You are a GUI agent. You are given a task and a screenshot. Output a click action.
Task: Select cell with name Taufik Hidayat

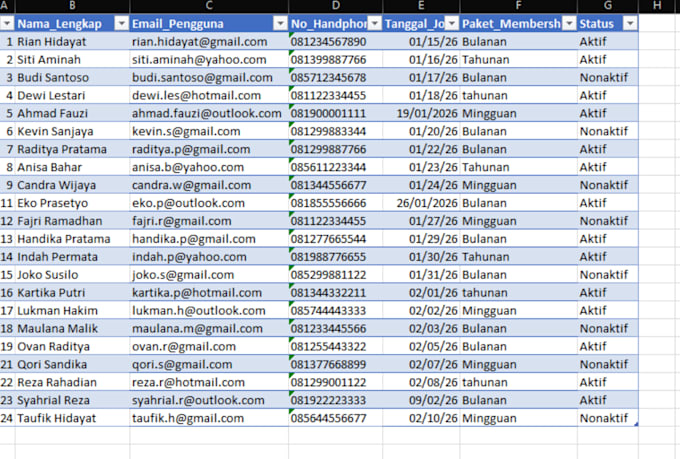point(72,418)
